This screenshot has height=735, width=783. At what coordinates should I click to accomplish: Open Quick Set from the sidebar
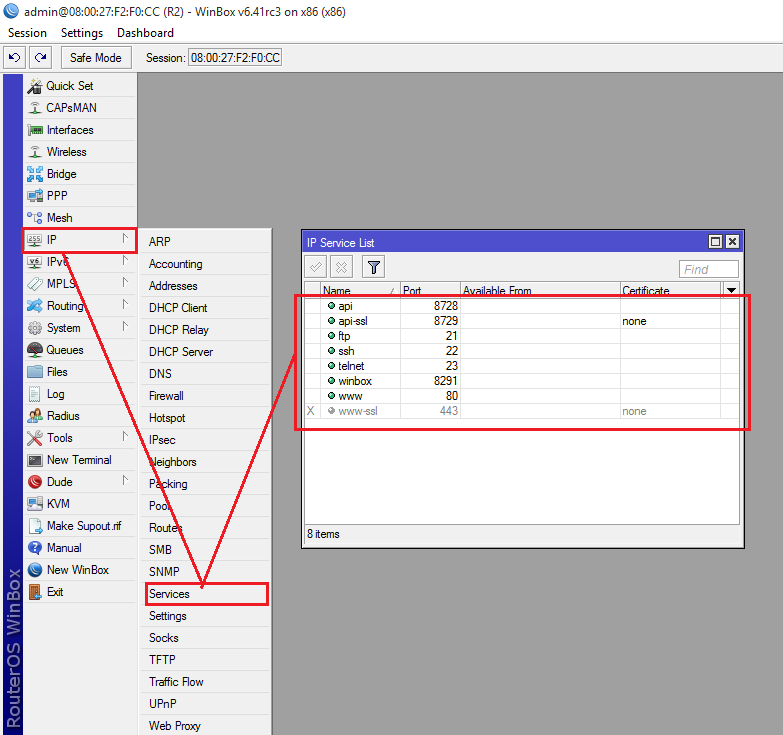tap(80, 86)
